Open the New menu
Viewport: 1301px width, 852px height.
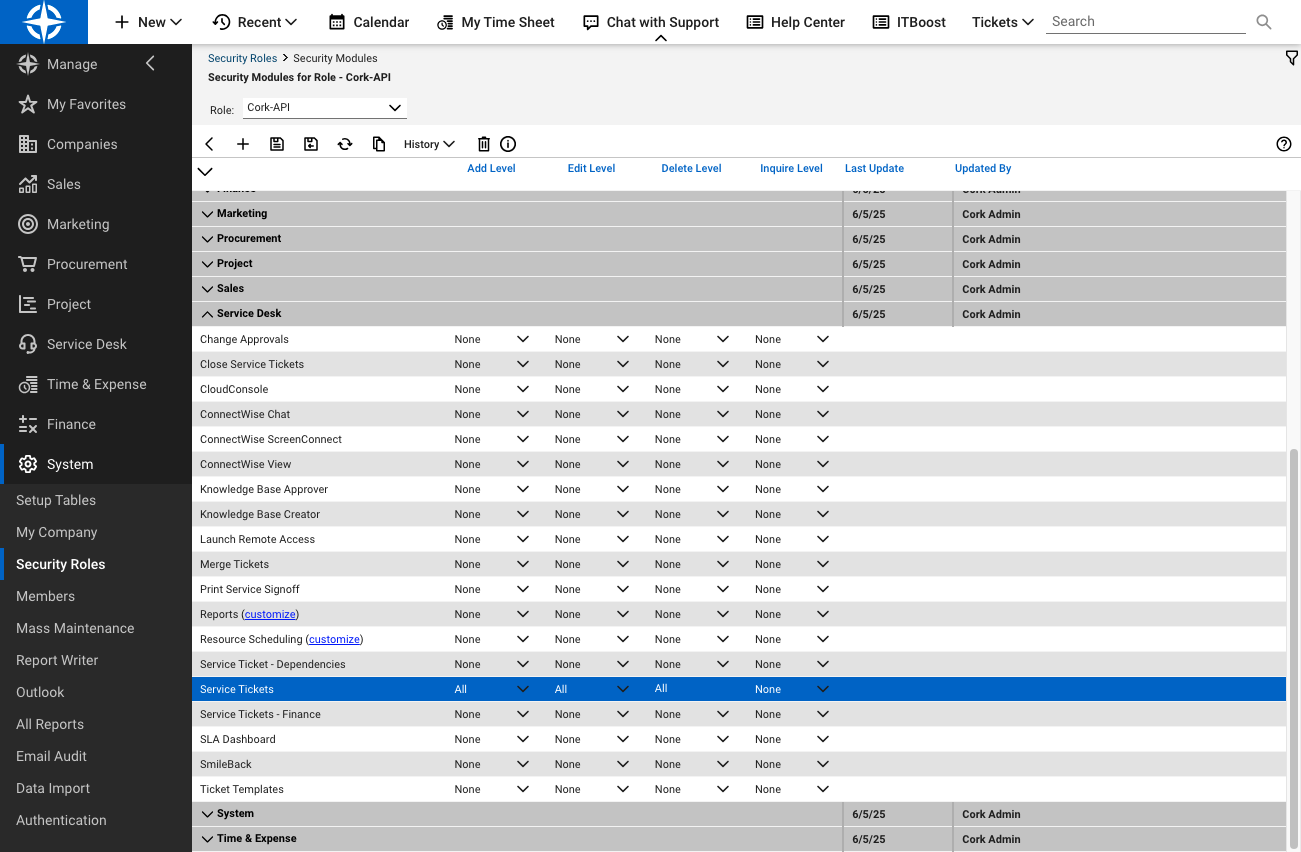coord(148,22)
